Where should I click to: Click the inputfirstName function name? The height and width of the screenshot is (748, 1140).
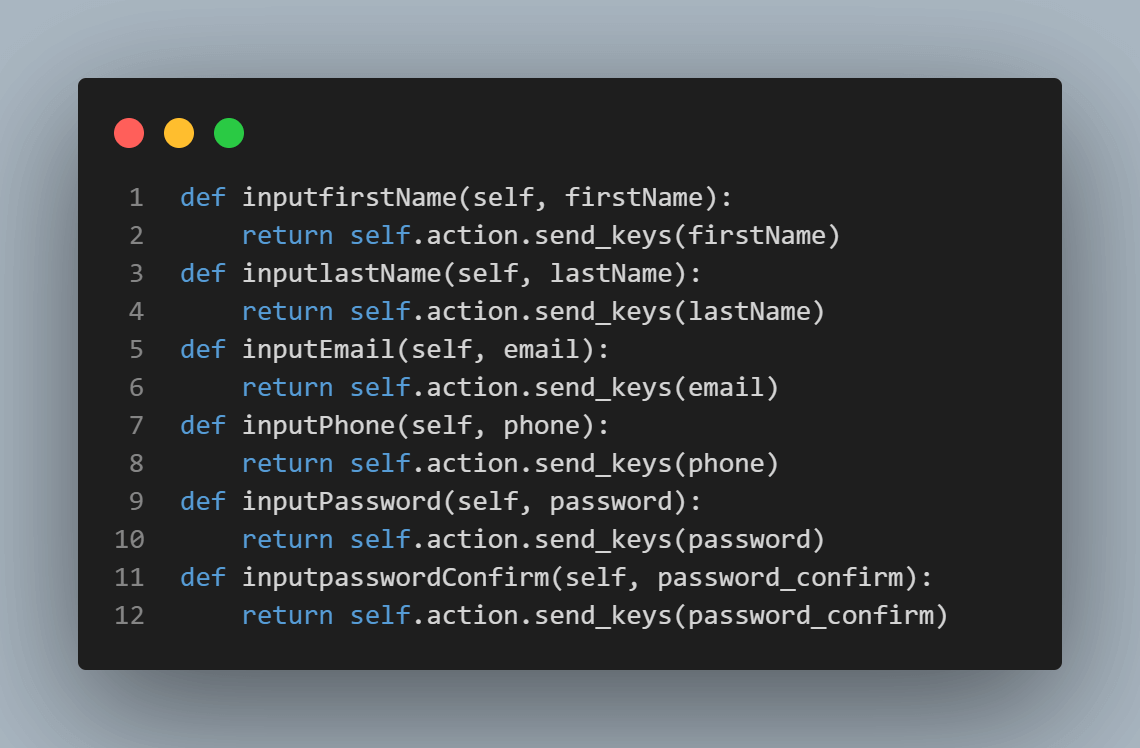tap(349, 198)
